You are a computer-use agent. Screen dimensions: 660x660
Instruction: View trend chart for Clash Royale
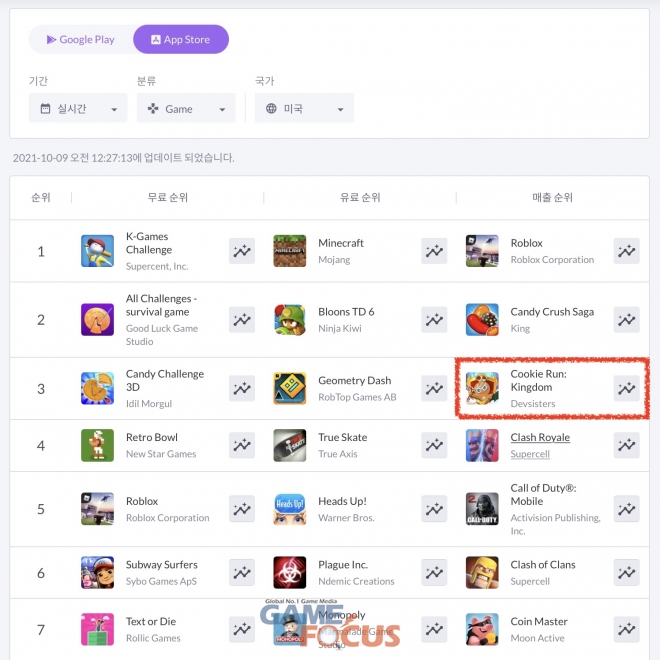626,445
